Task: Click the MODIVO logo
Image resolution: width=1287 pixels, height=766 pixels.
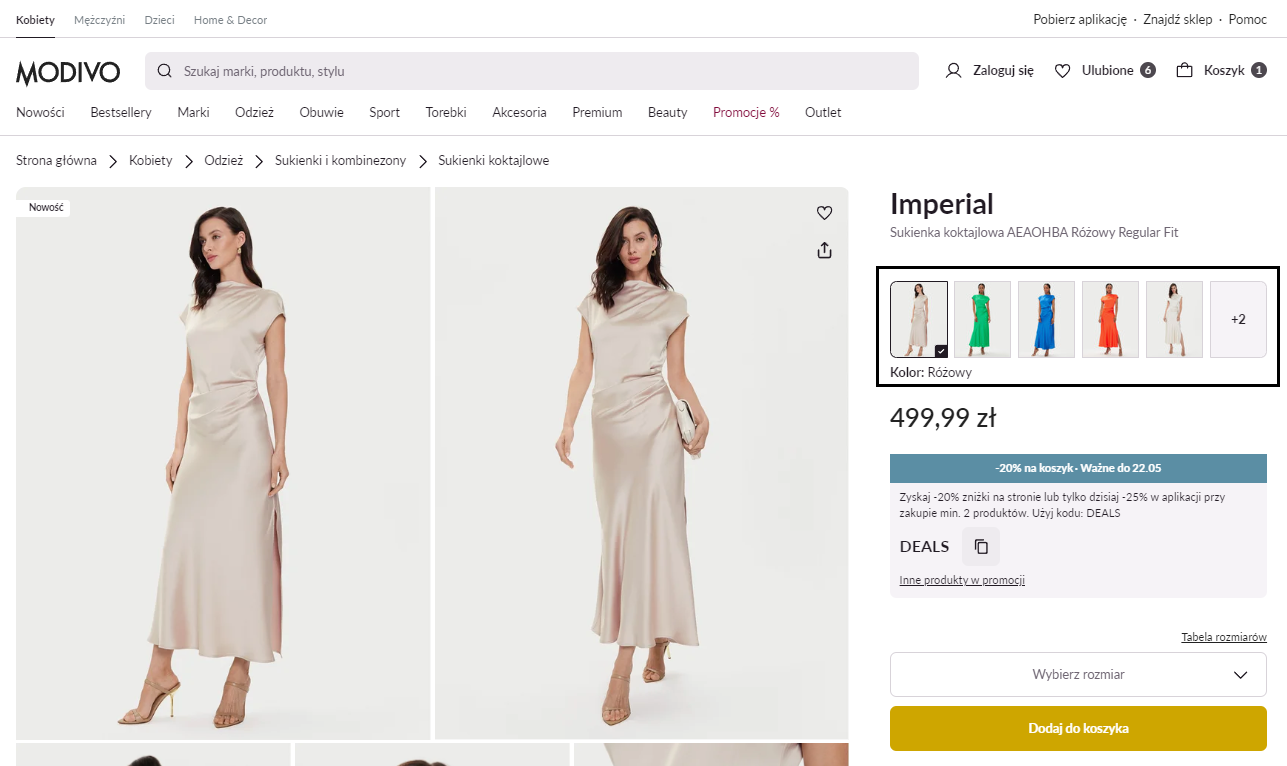Action: click(x=68, y=72)
